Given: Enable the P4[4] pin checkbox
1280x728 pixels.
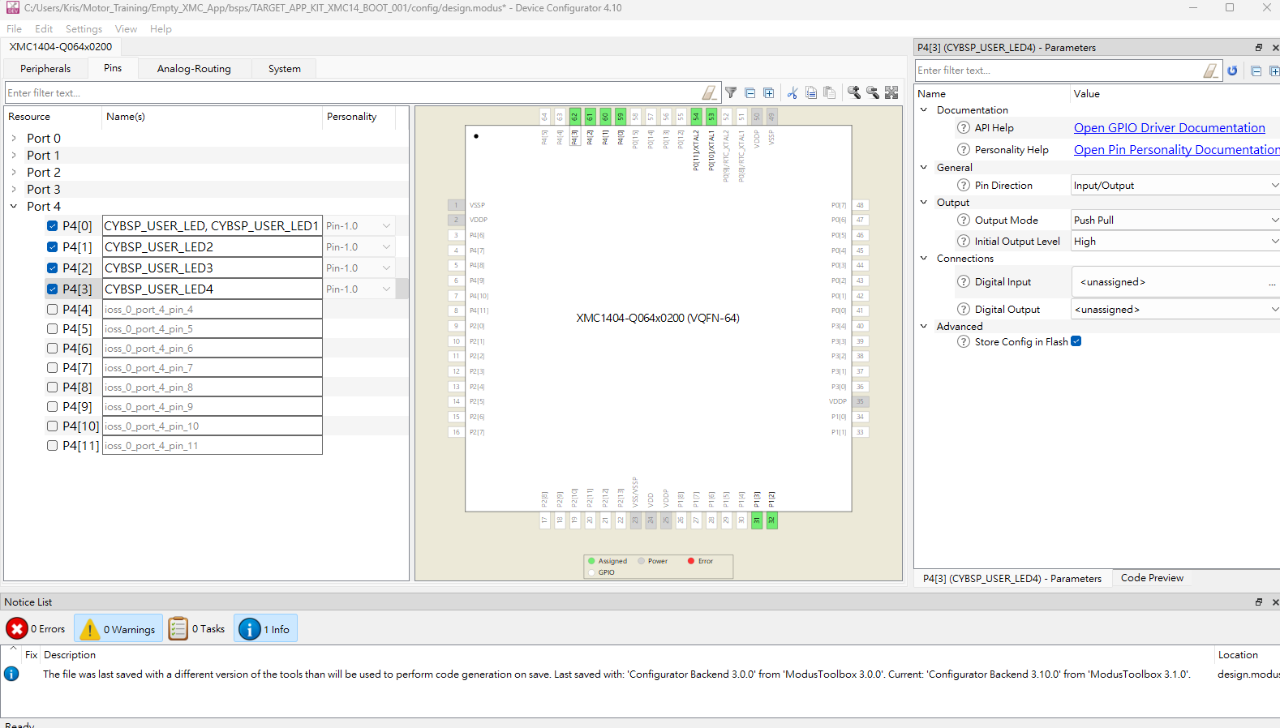Looking at the screenshot, I should 52,309.
